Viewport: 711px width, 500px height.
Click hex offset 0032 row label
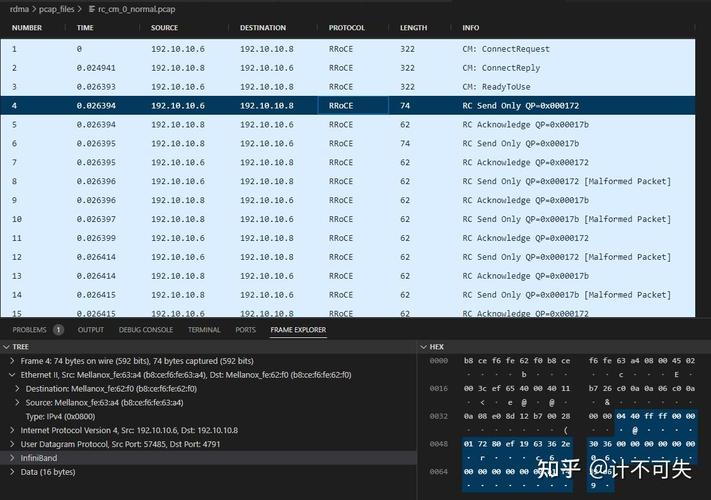pyautogui.click(x=438, y=416)
